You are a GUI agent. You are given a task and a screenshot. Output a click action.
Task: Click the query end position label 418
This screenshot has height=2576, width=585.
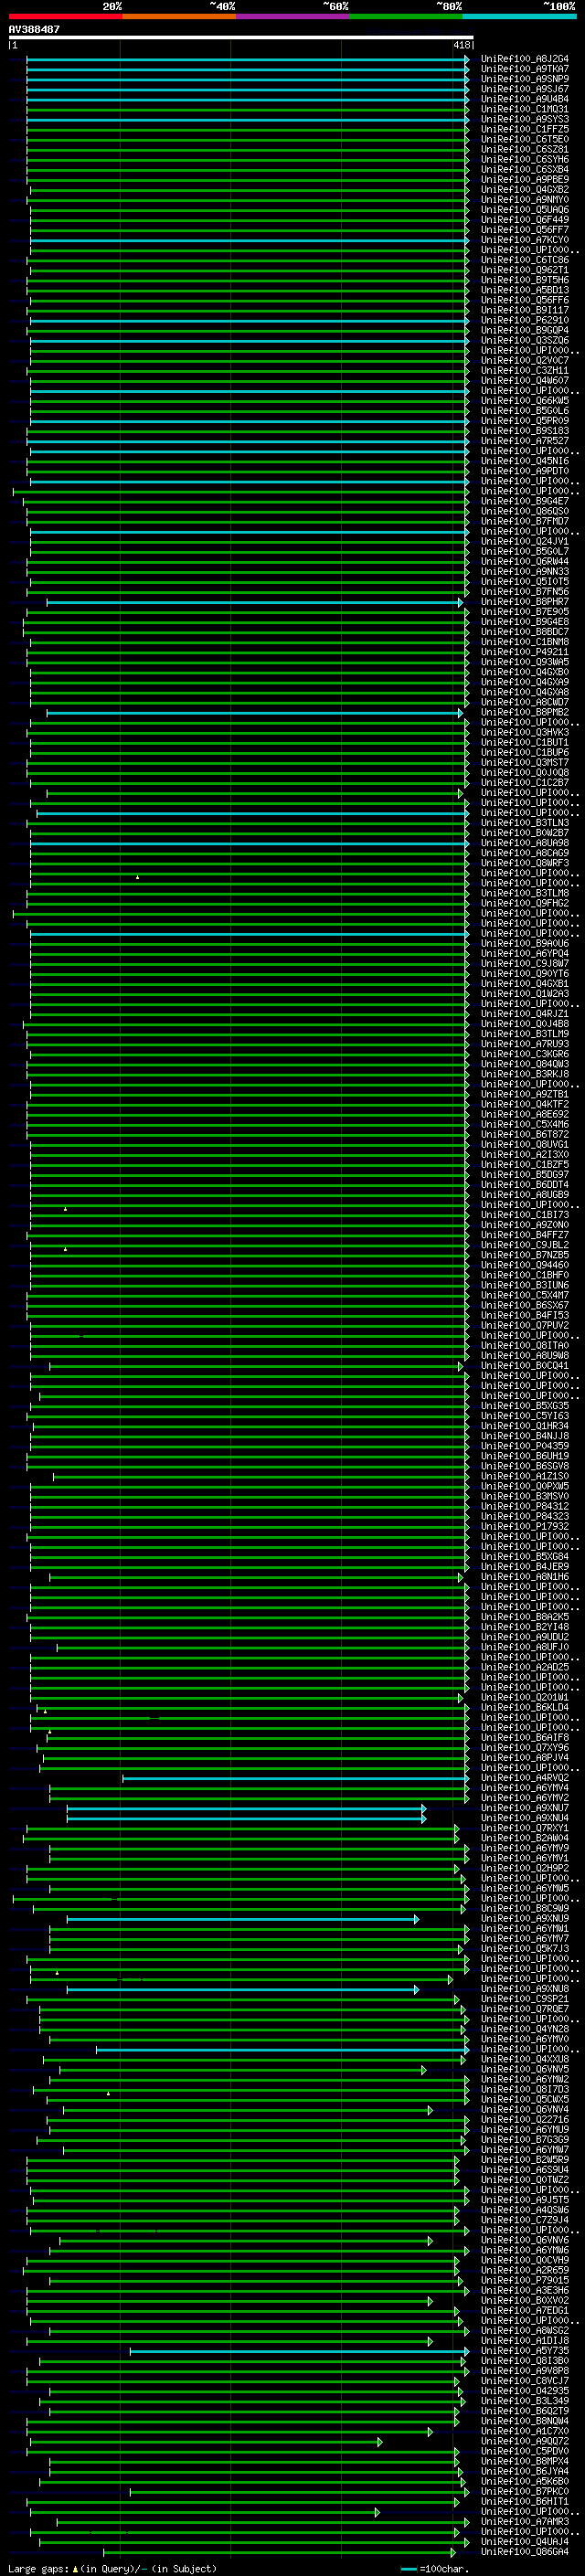click(461, 45)
